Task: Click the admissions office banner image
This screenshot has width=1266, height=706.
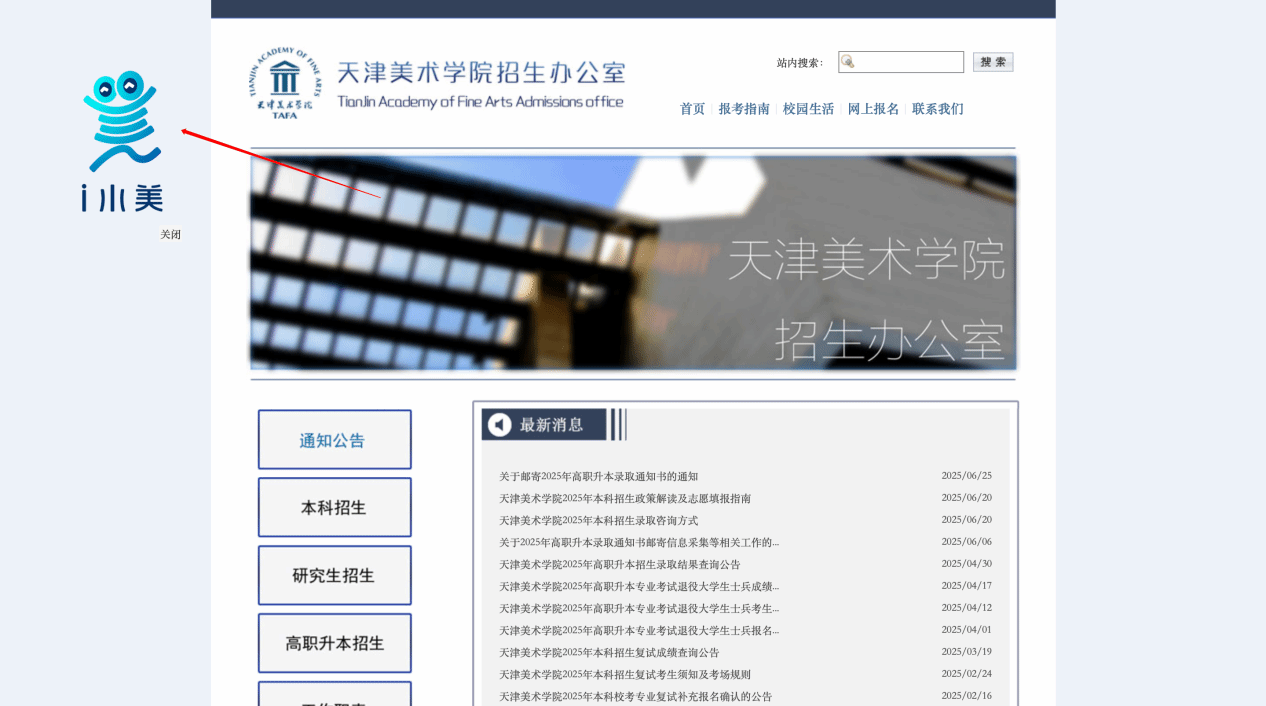Action: (632, 263)
